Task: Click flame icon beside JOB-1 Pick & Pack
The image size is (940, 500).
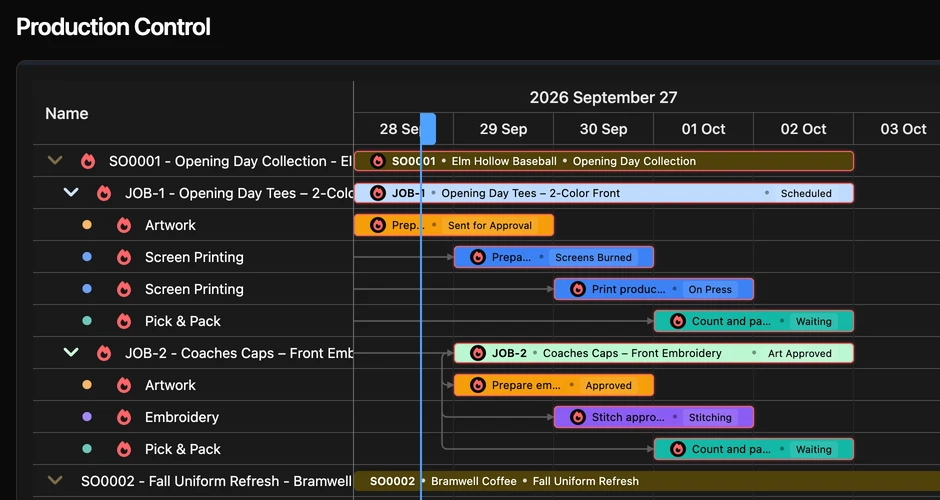Action: 124,321
